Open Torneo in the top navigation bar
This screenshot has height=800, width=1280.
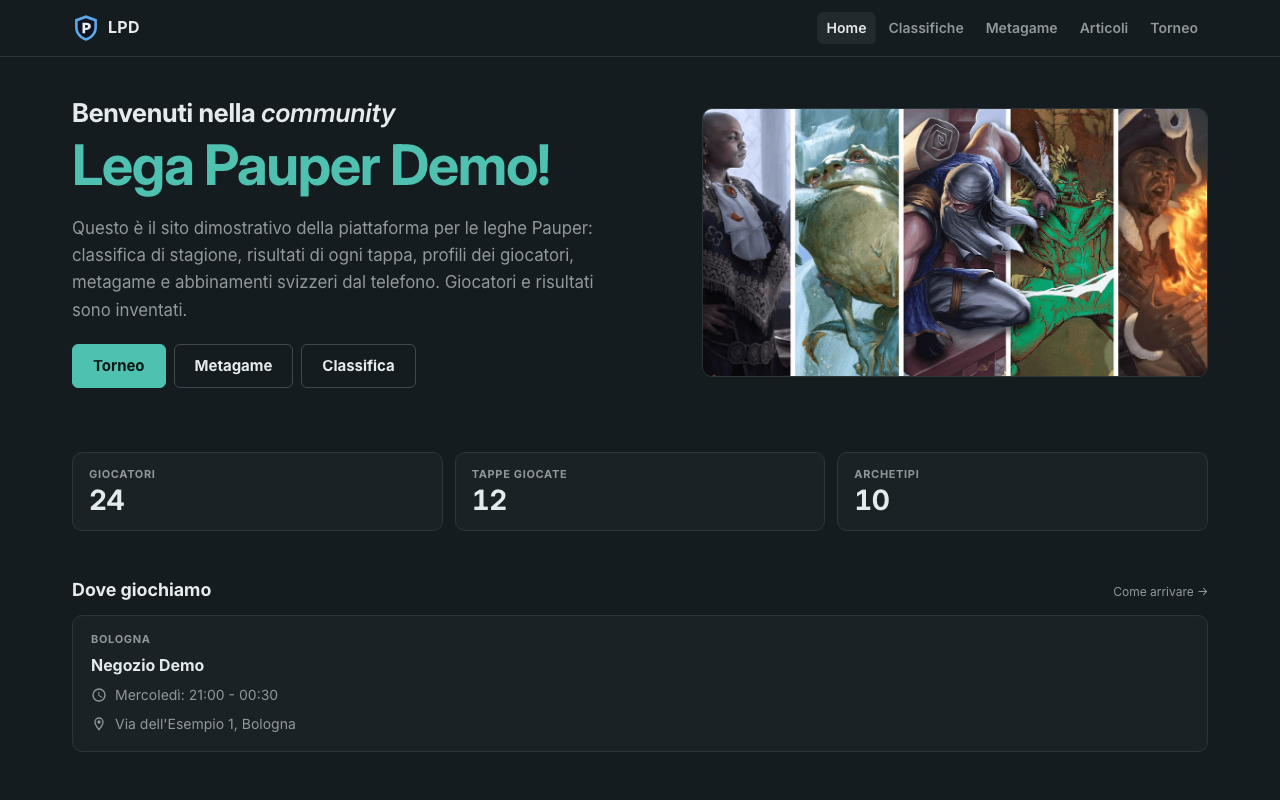1174,28
